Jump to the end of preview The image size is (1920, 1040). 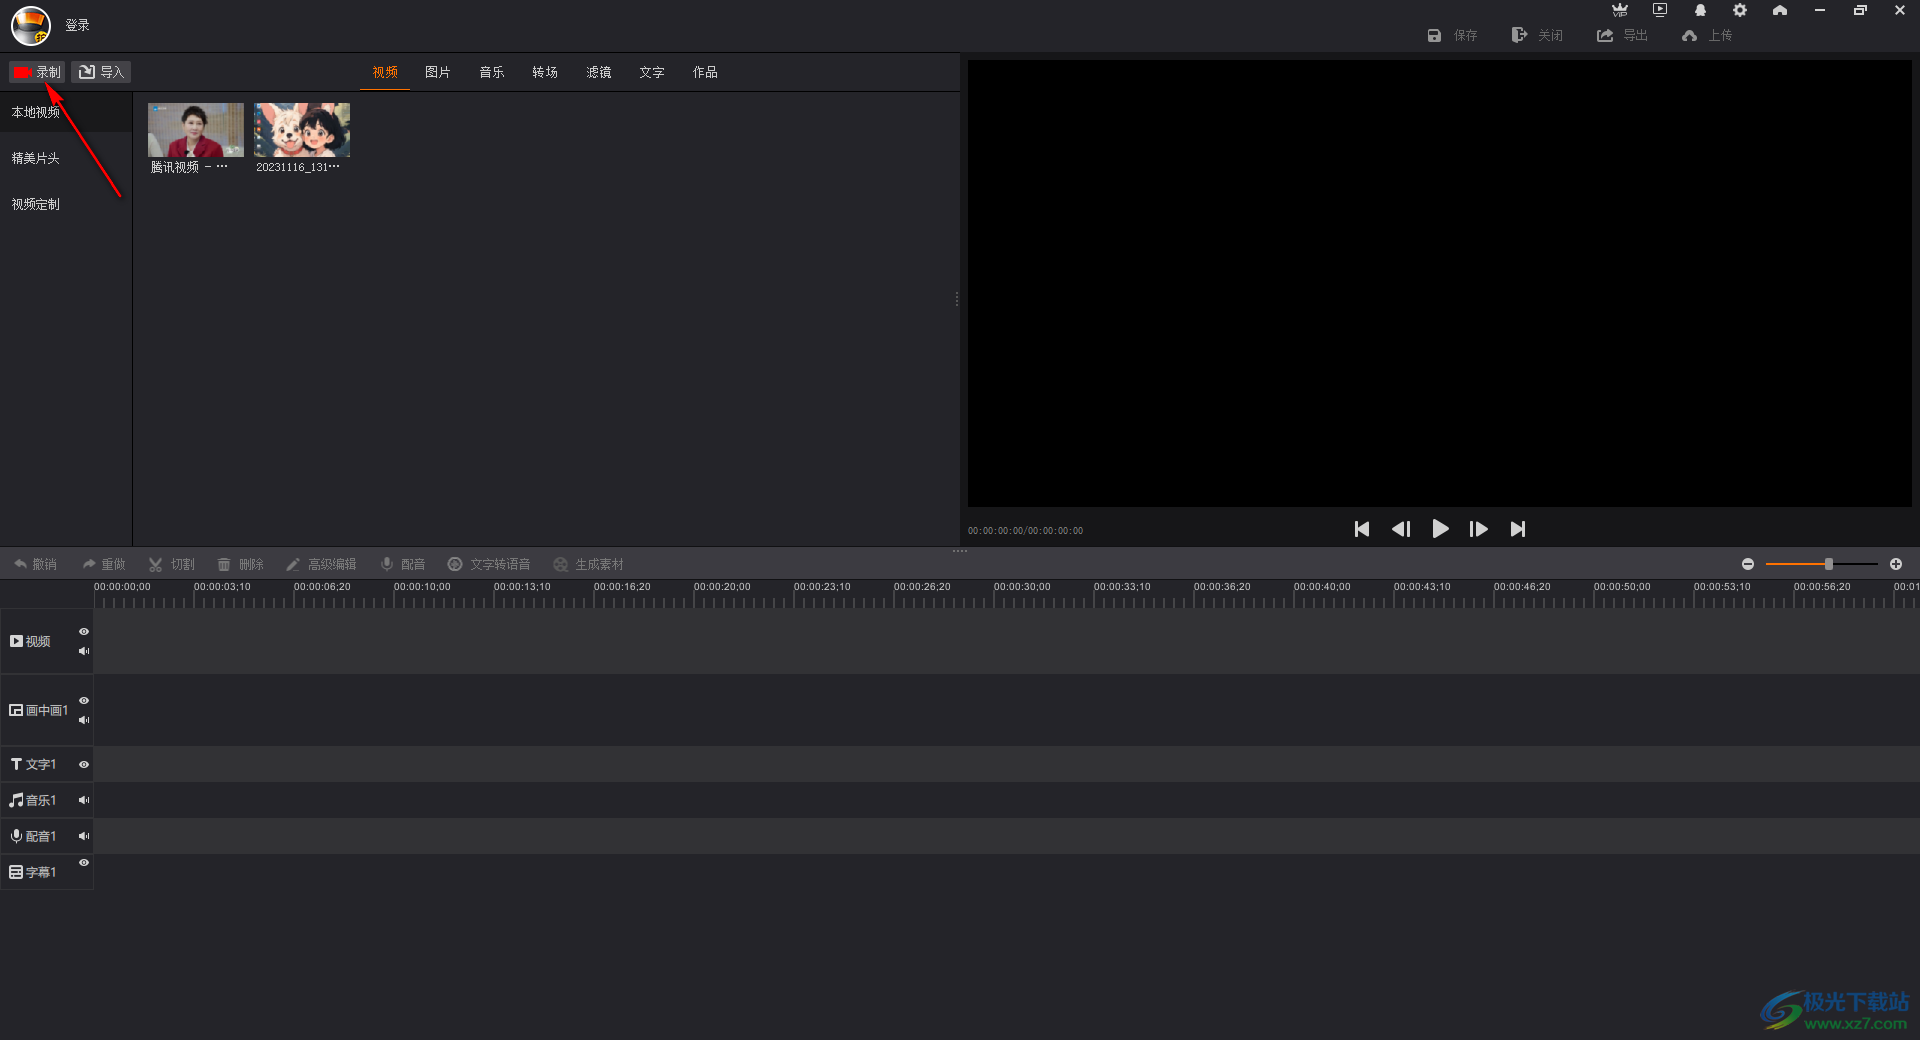coord(1518,529)
